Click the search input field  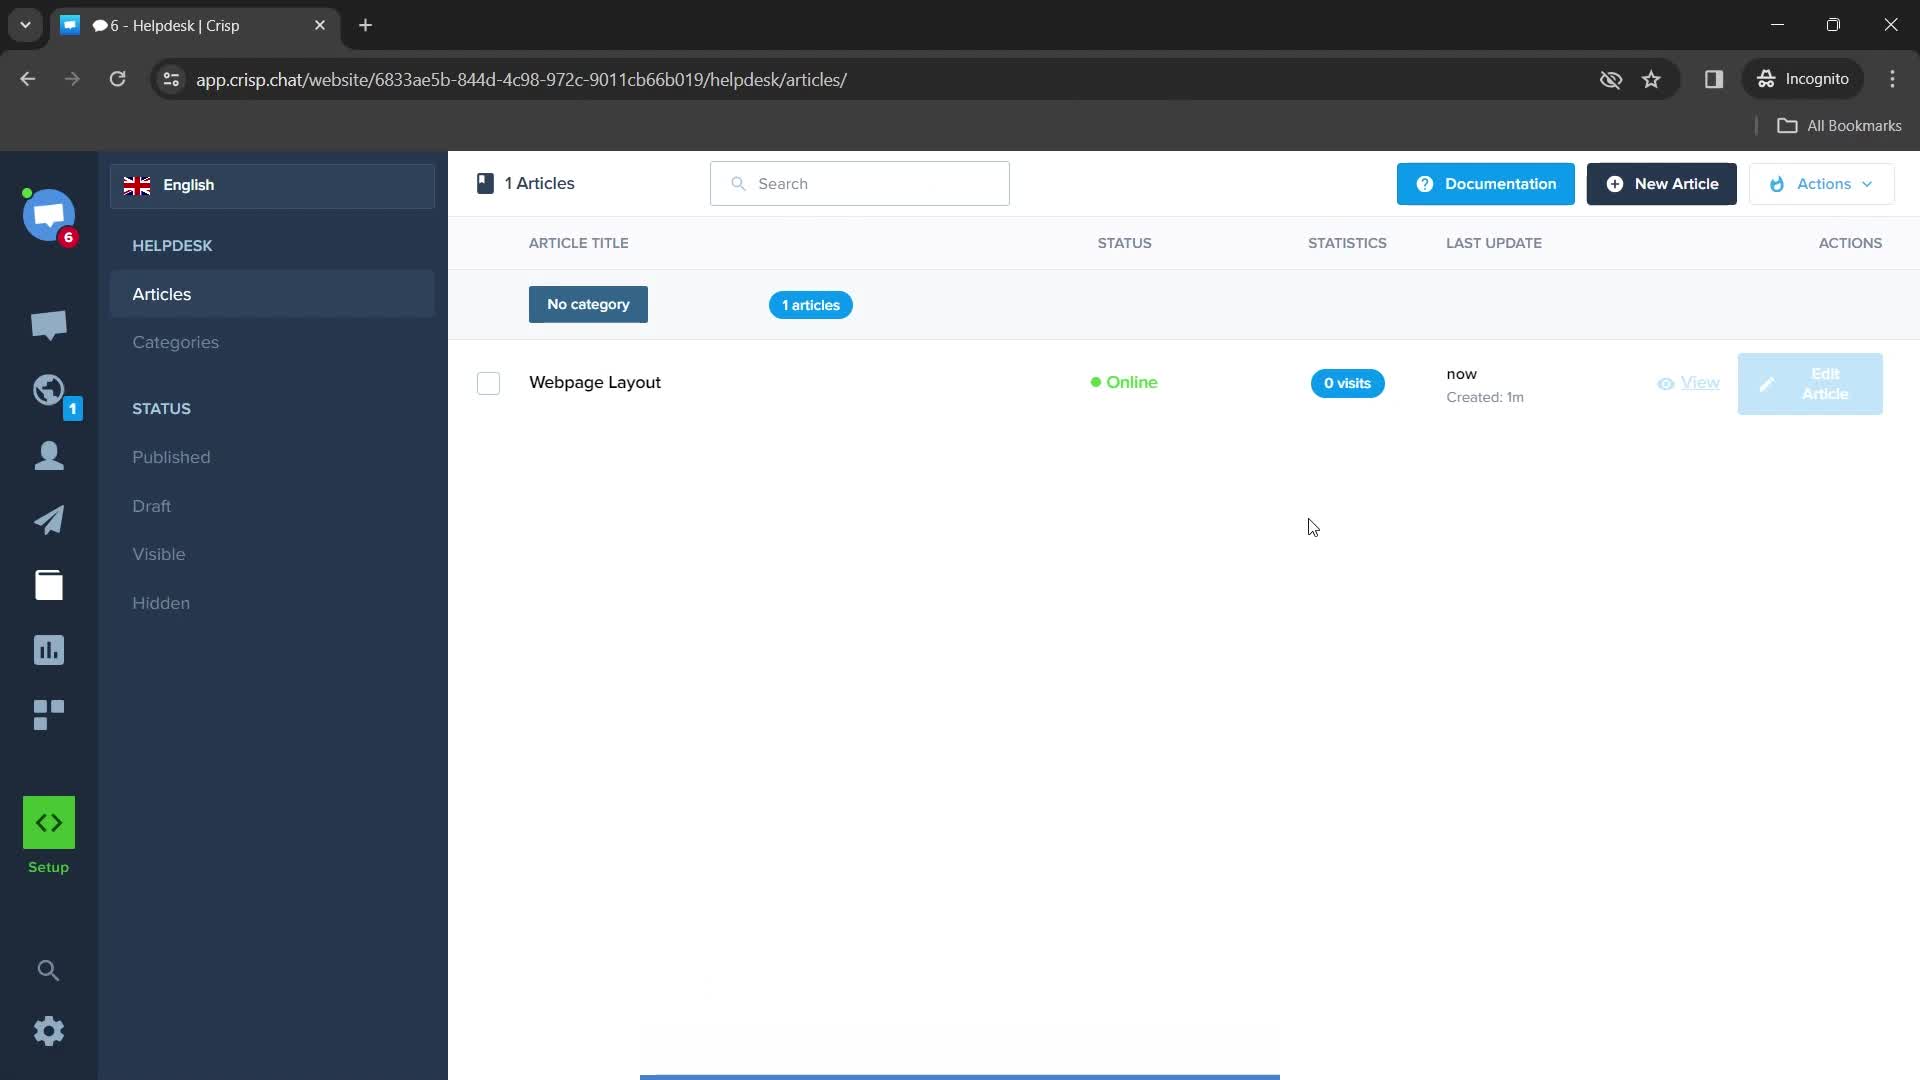[860, 183]
